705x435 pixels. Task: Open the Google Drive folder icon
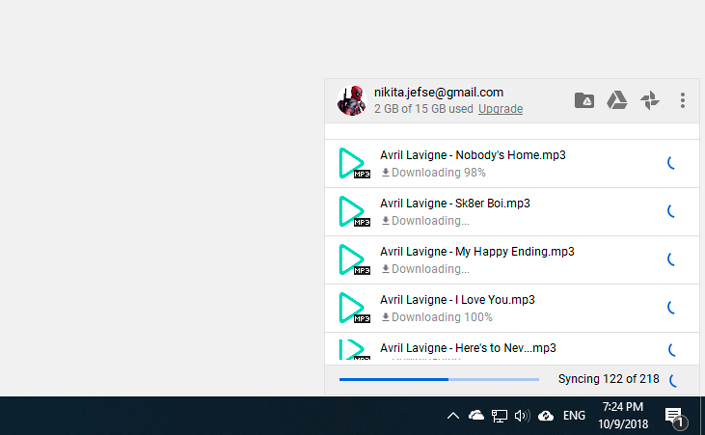[584, 100]
